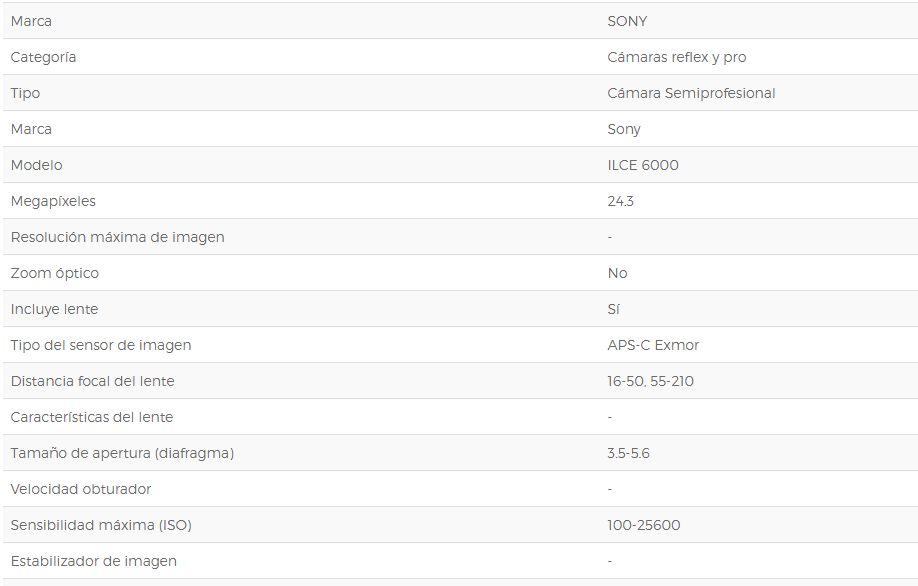Select the 24.3 megapixel value
This screenshot has width=918, height=586.
tap(621, 201)
